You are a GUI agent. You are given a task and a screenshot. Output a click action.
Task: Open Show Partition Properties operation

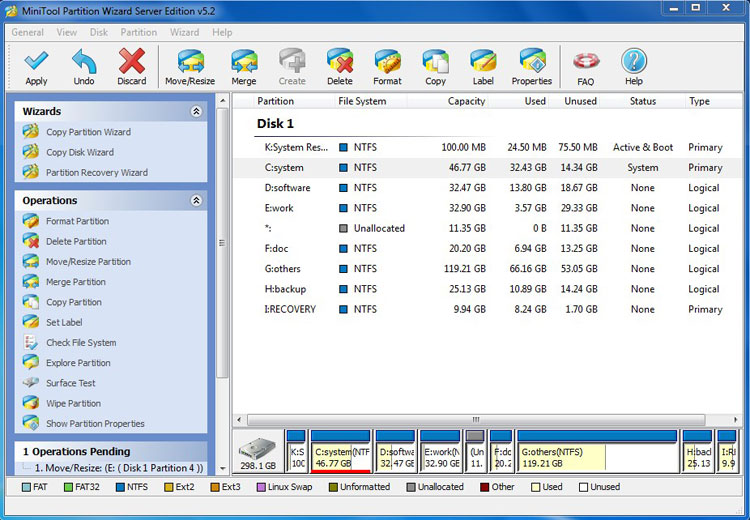coord(95,423)
